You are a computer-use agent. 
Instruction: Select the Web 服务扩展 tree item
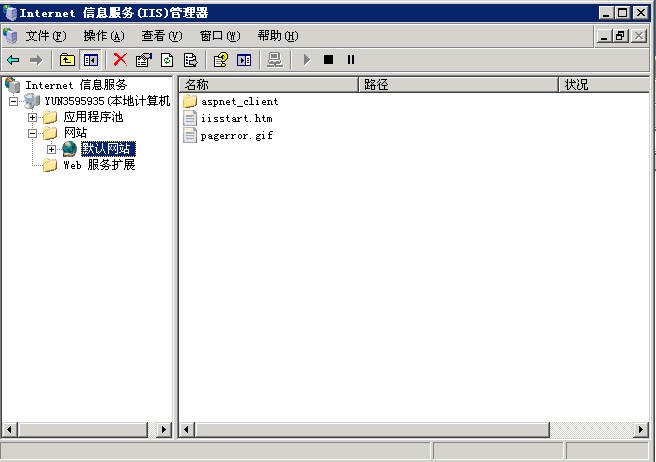coord(99,165)
